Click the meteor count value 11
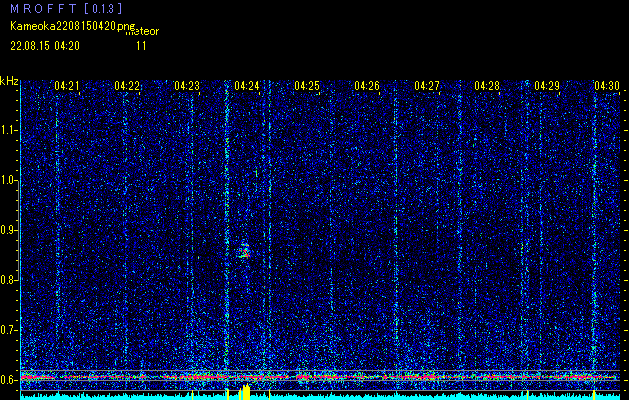Viewport: 629px width, 400px height. [x=141, y=46]
